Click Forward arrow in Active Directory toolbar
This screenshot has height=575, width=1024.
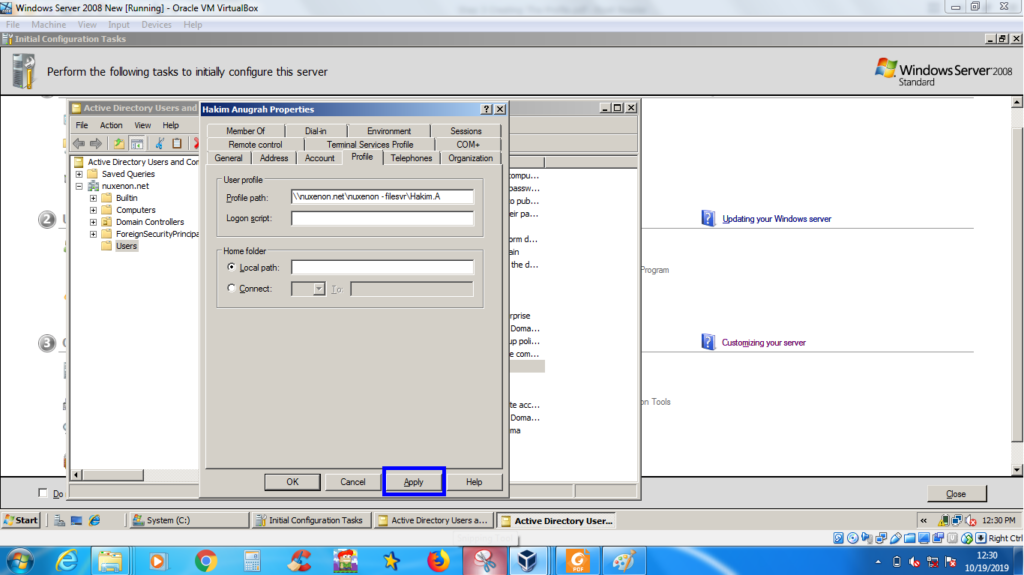click(96, 144)
